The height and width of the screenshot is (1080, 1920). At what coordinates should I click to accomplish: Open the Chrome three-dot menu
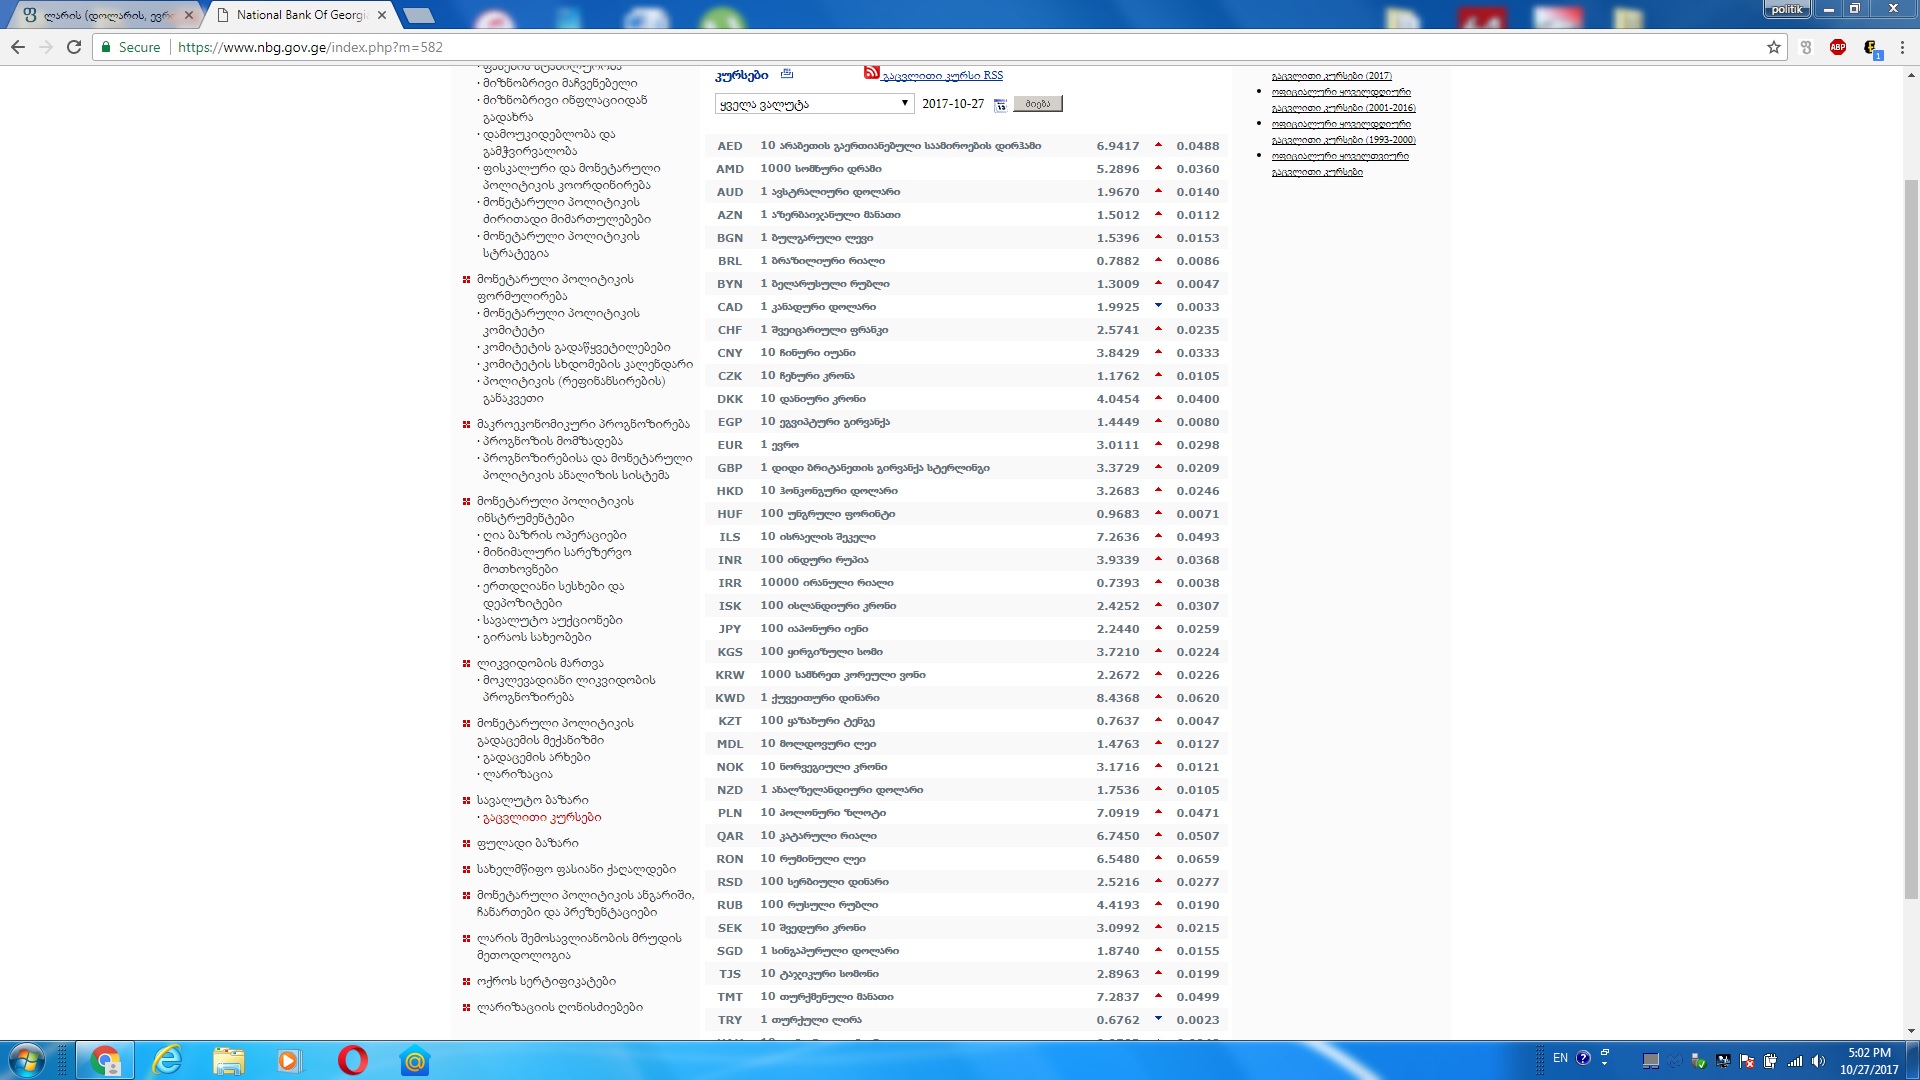[1903, 47]
